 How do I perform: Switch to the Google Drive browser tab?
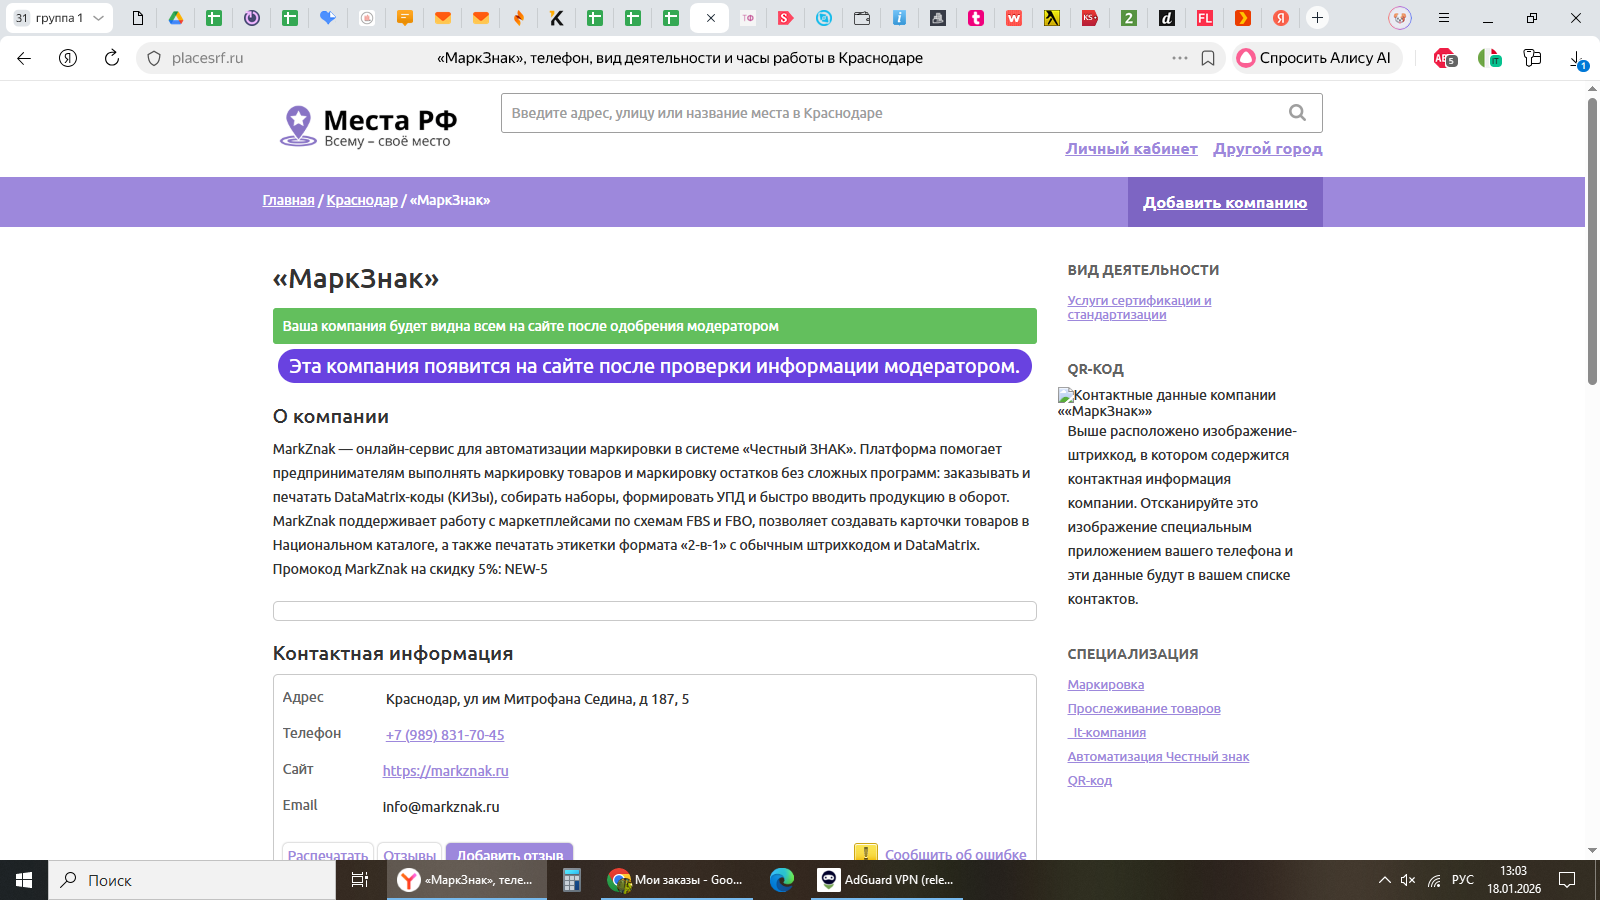(176, 18)
